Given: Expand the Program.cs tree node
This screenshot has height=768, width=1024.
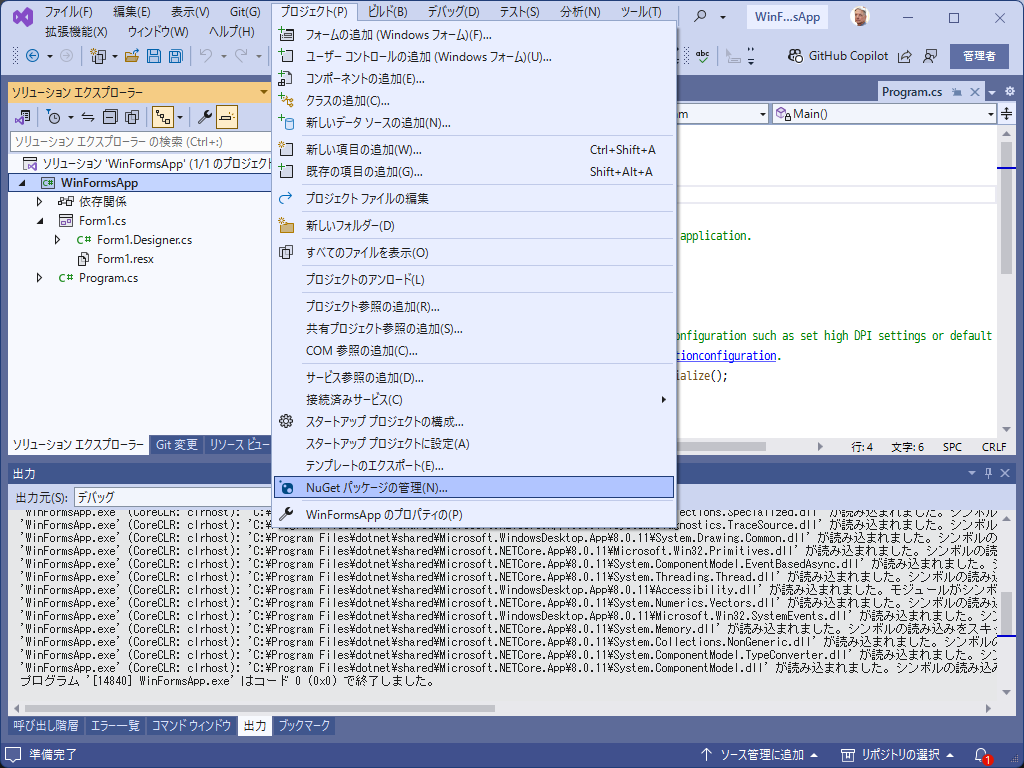Looking at the screenshot, I should pos(39,278).
